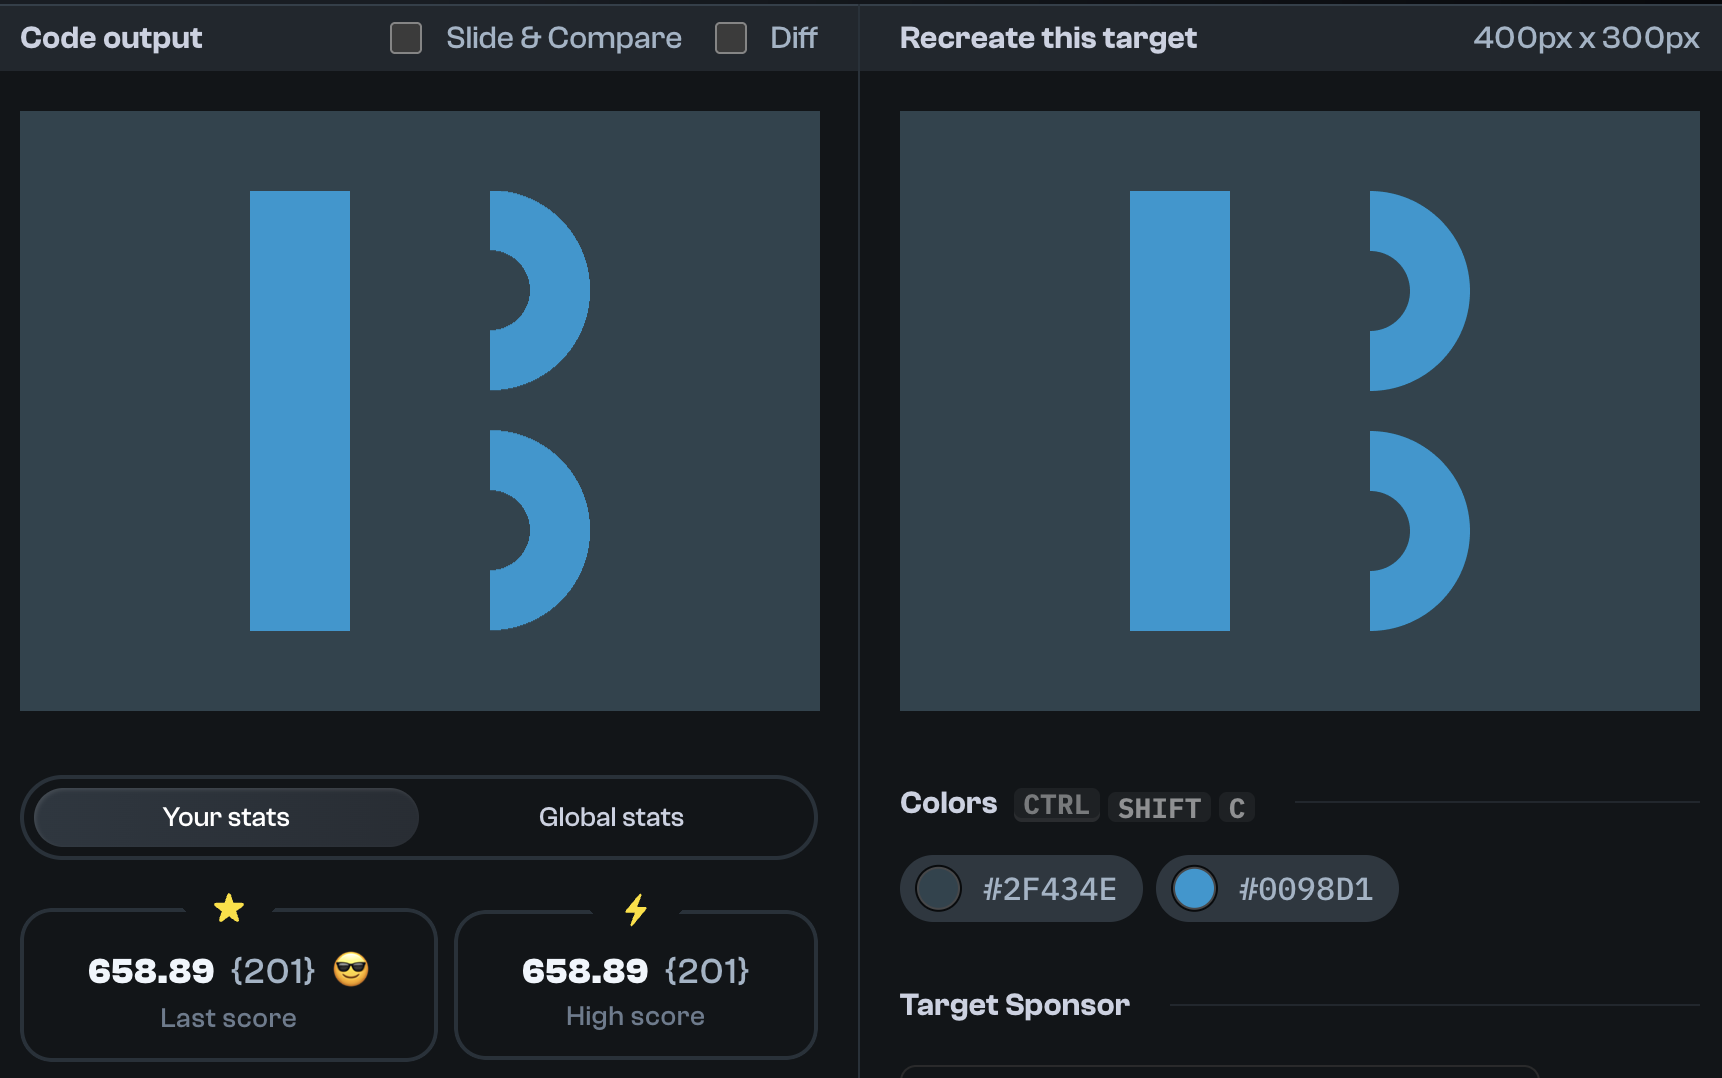Click the lightning bolt above High score
1722x1078 pixels.
(636, 909)
